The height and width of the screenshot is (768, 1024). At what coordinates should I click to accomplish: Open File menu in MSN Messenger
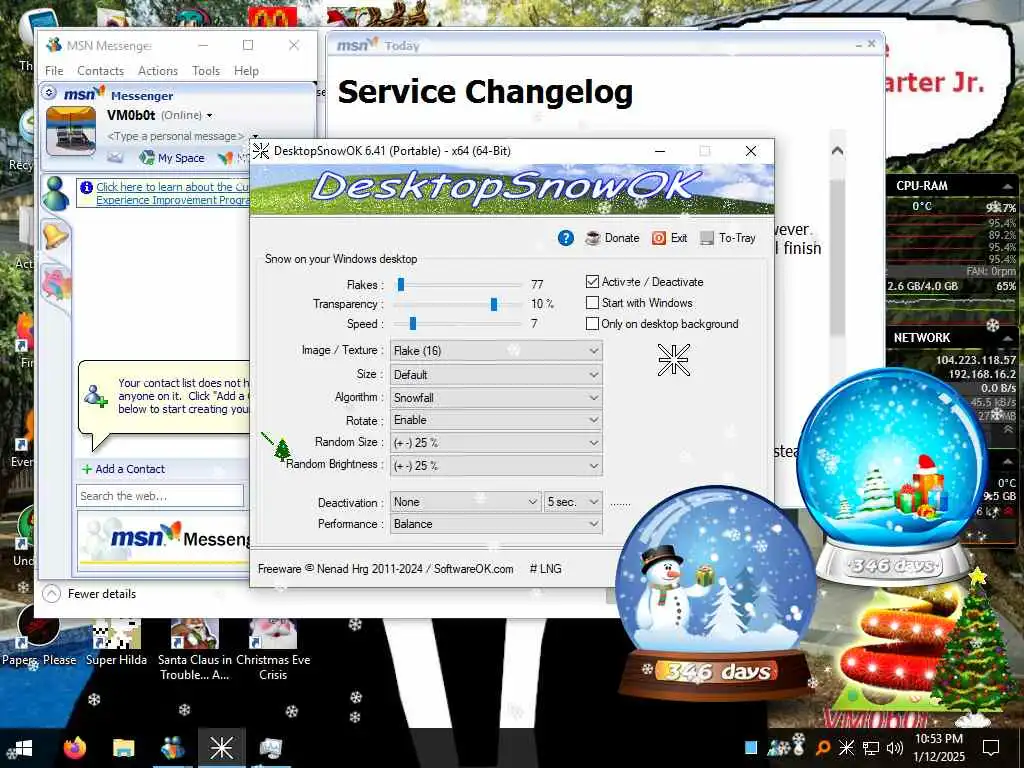(x=54, y=71)
